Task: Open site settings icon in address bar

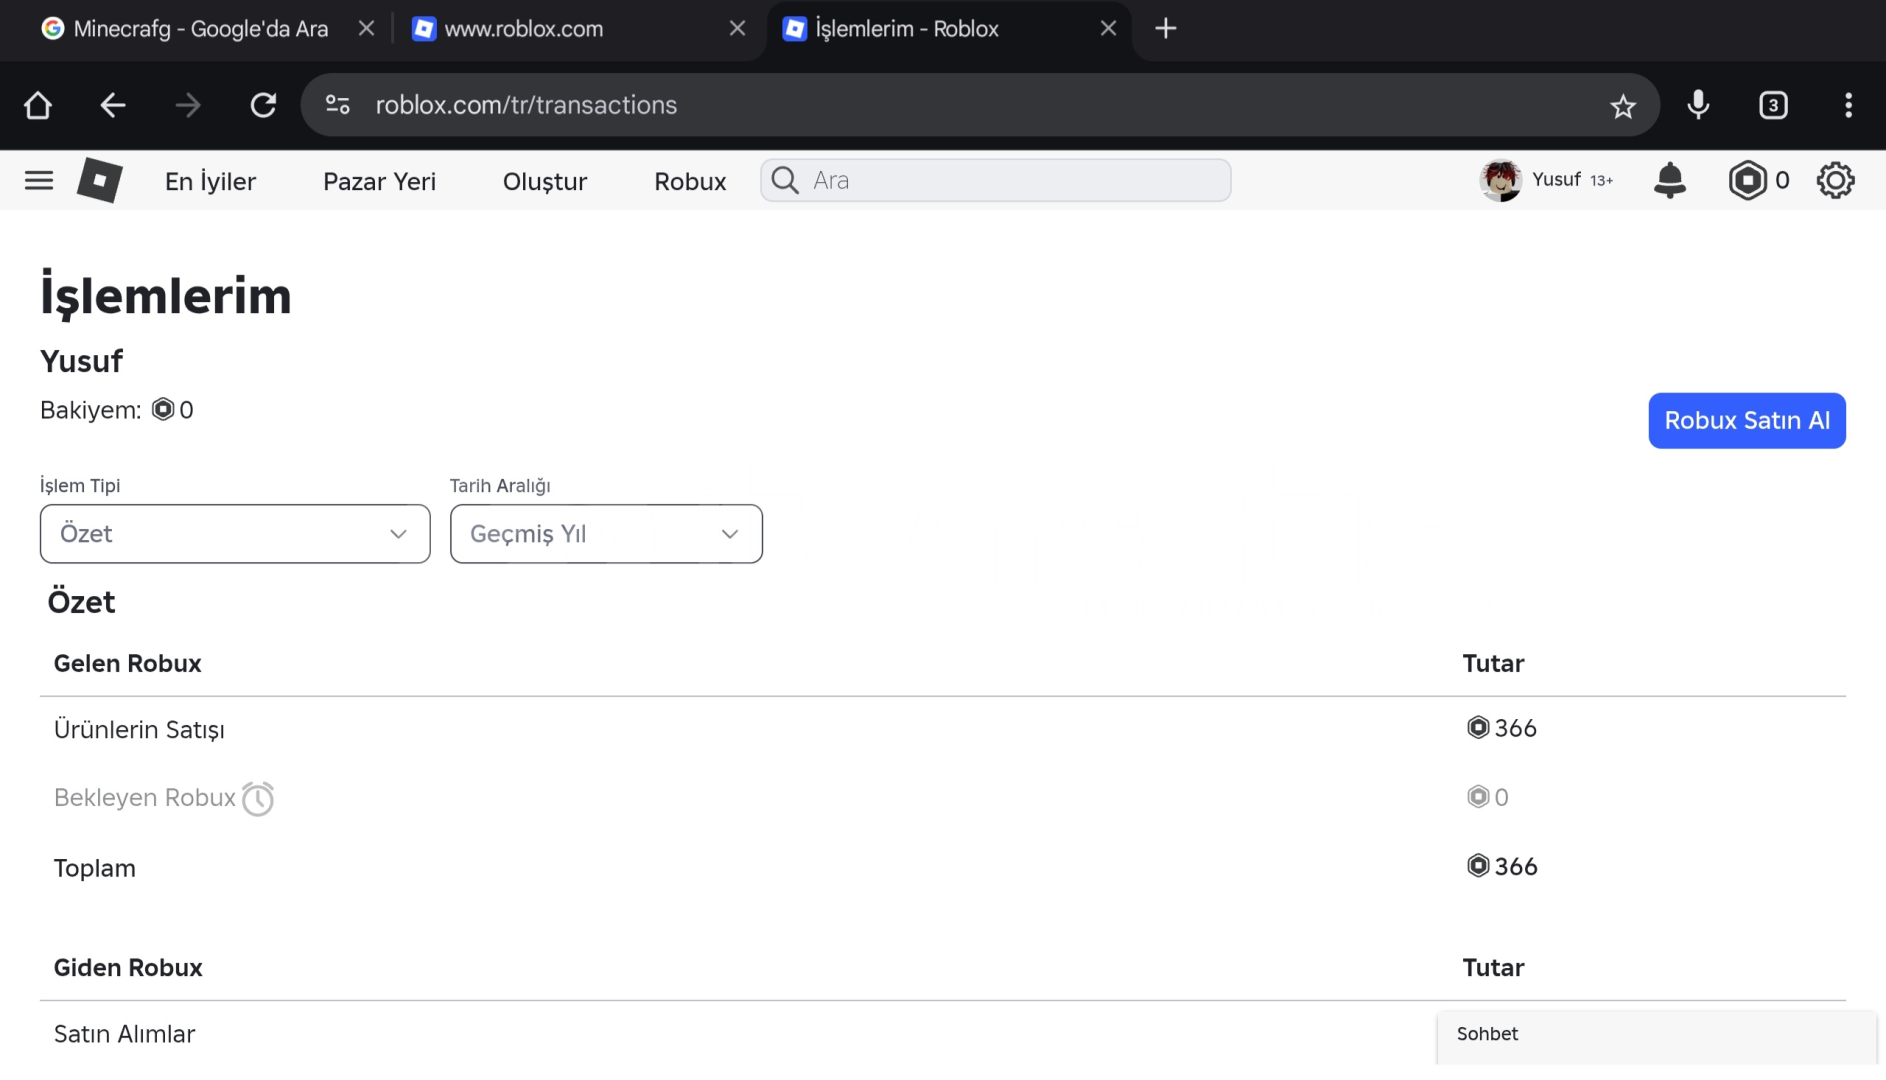Action: [338, 105]
